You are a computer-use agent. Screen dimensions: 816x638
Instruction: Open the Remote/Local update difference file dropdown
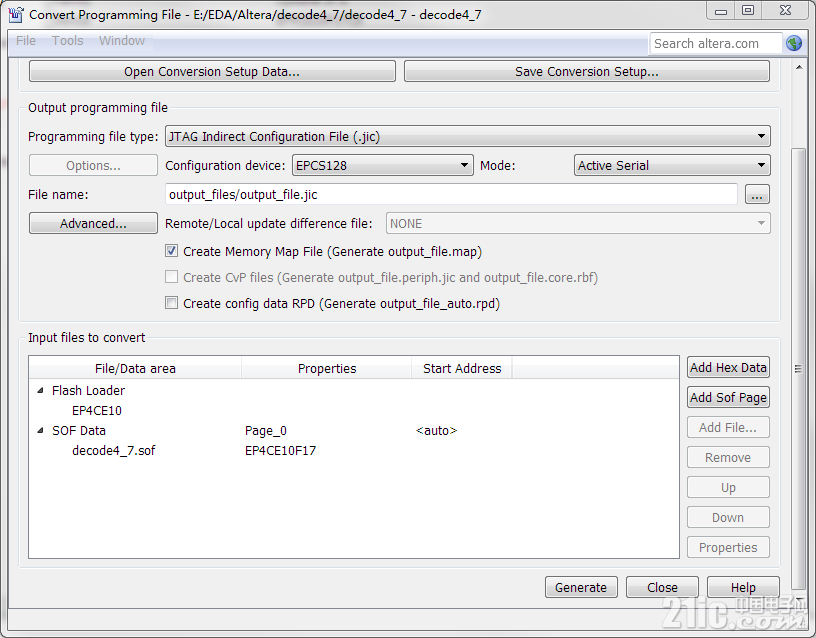click(578, 223)
